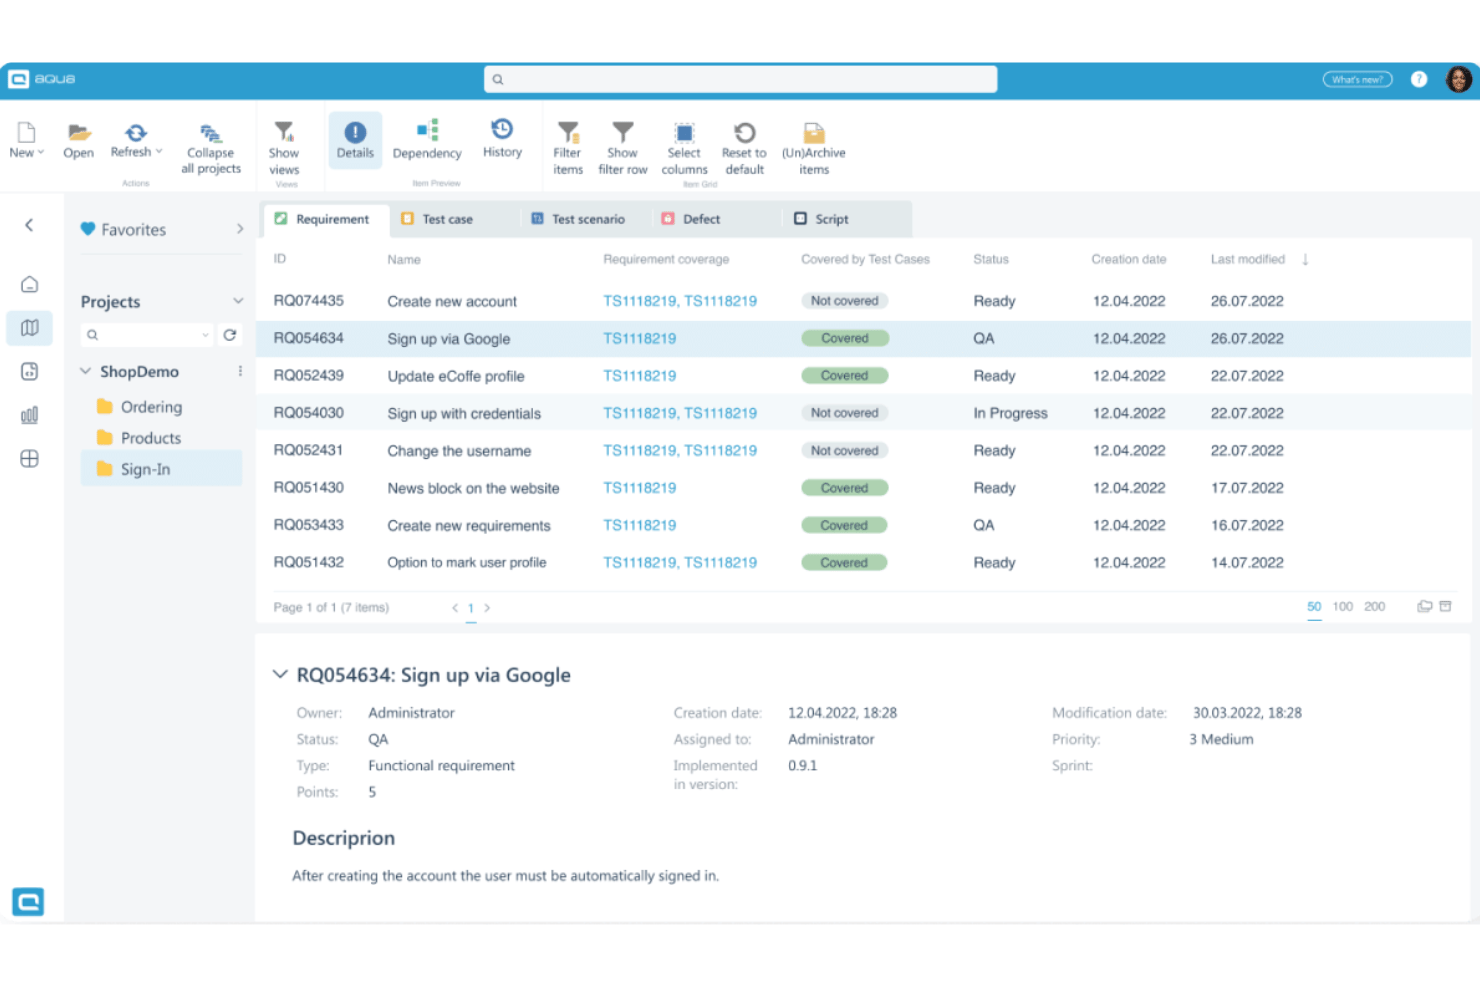Viewport: 1480px width, 987px height.
Task: Open the projects search dropdown arrow
Action: pyautogui.click(x=206, y=335)
